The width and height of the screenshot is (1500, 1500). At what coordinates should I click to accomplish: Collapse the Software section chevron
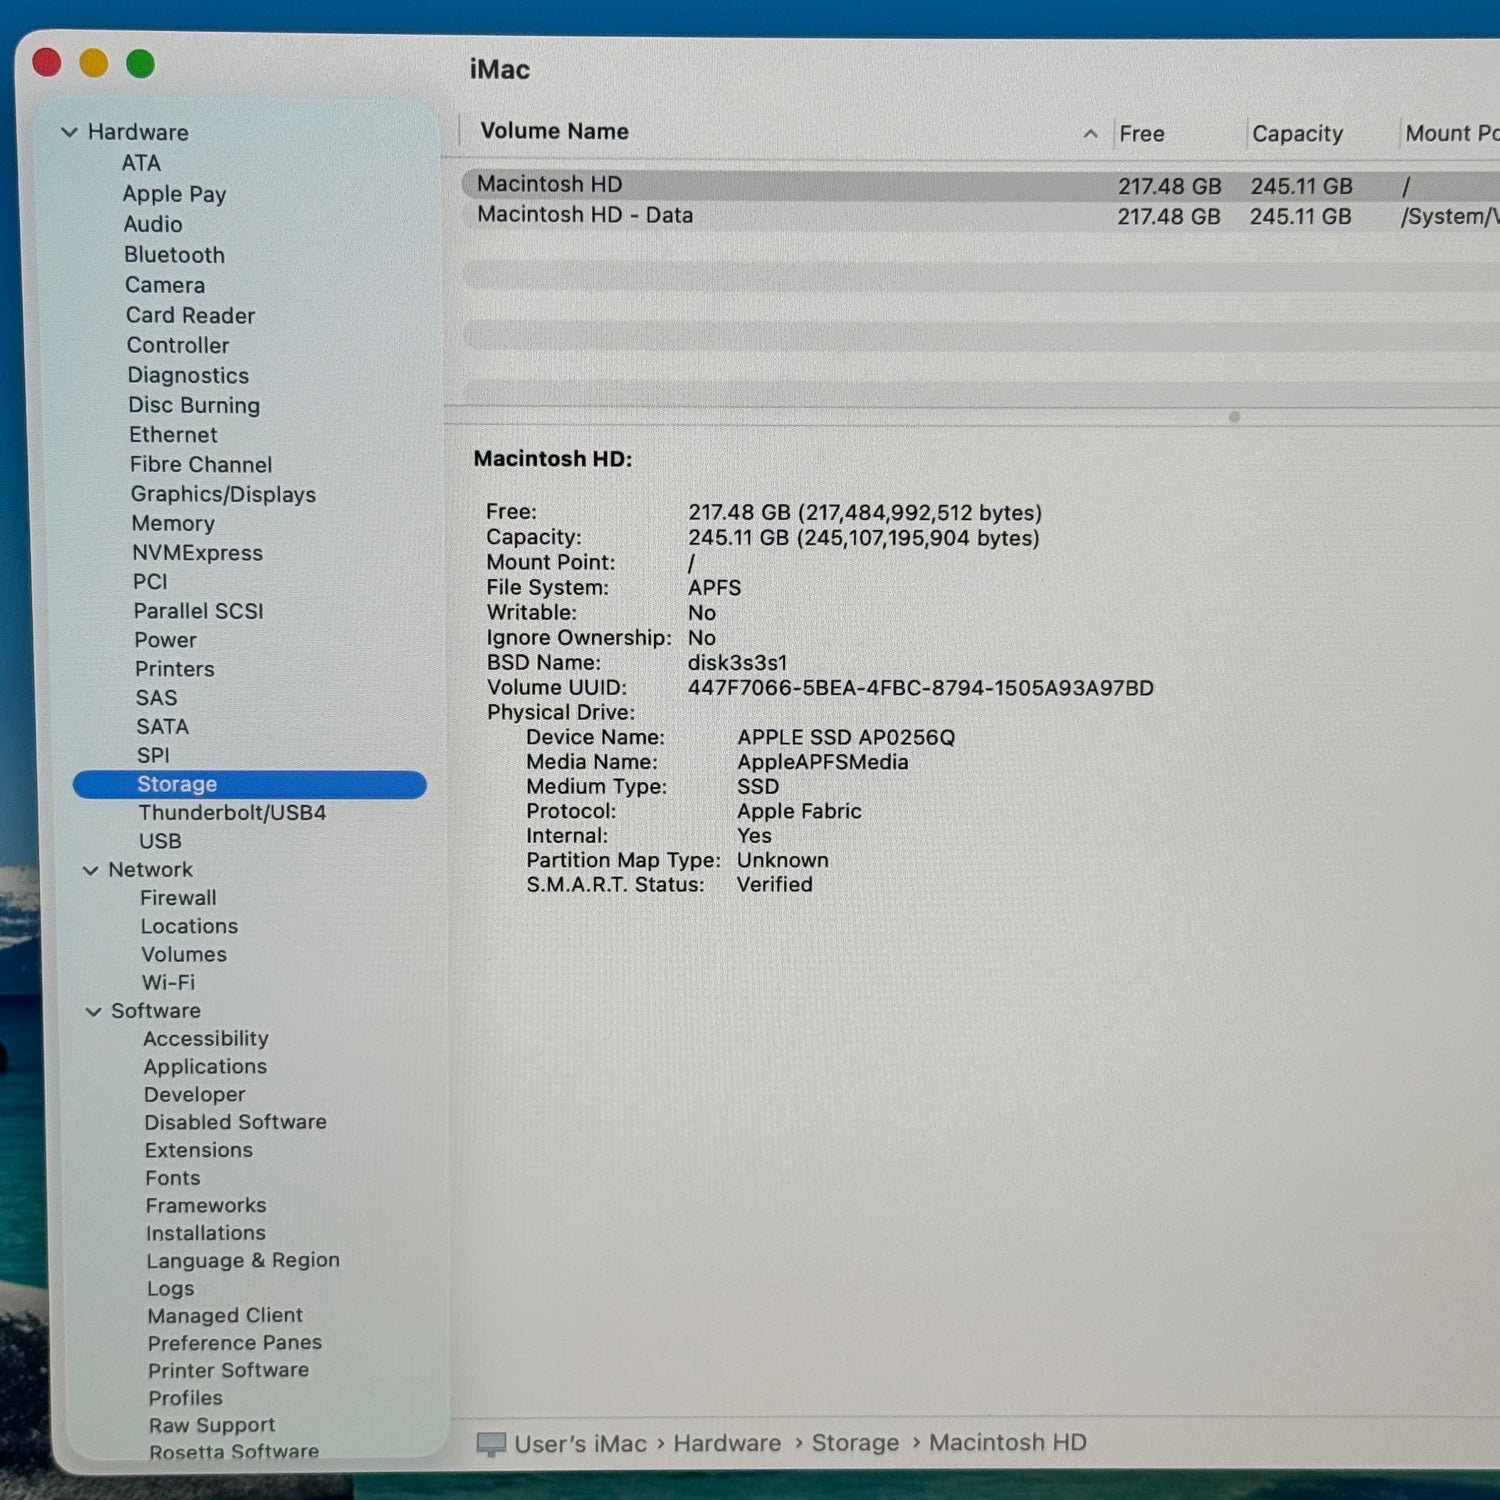[x=94, y=1012]
